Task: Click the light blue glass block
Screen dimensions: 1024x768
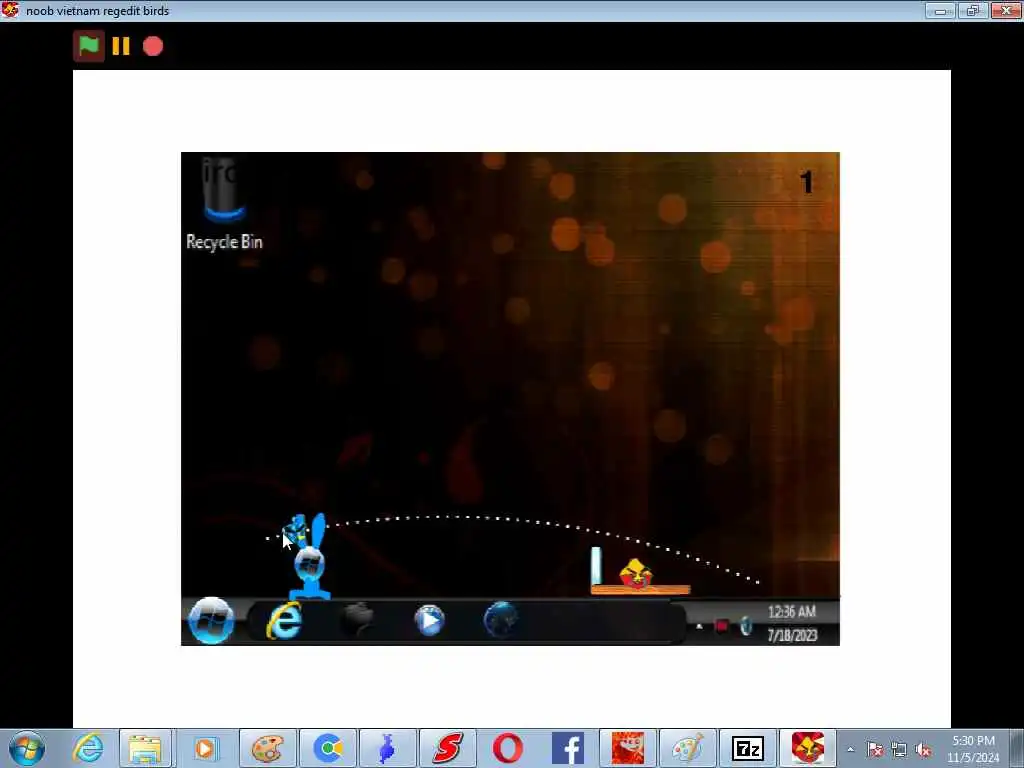Action: pyautogui.click(x=596, y=566)
